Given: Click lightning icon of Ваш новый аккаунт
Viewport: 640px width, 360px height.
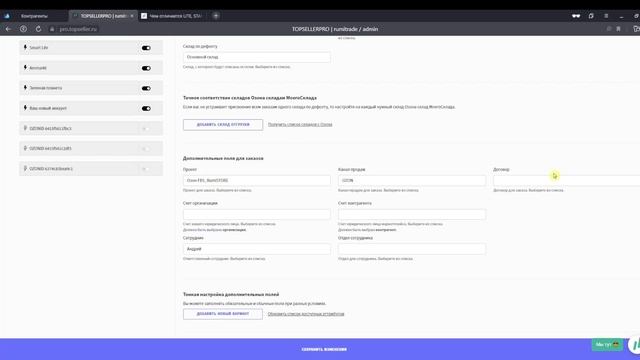Looking at the screenshot, I should point(25,108).
